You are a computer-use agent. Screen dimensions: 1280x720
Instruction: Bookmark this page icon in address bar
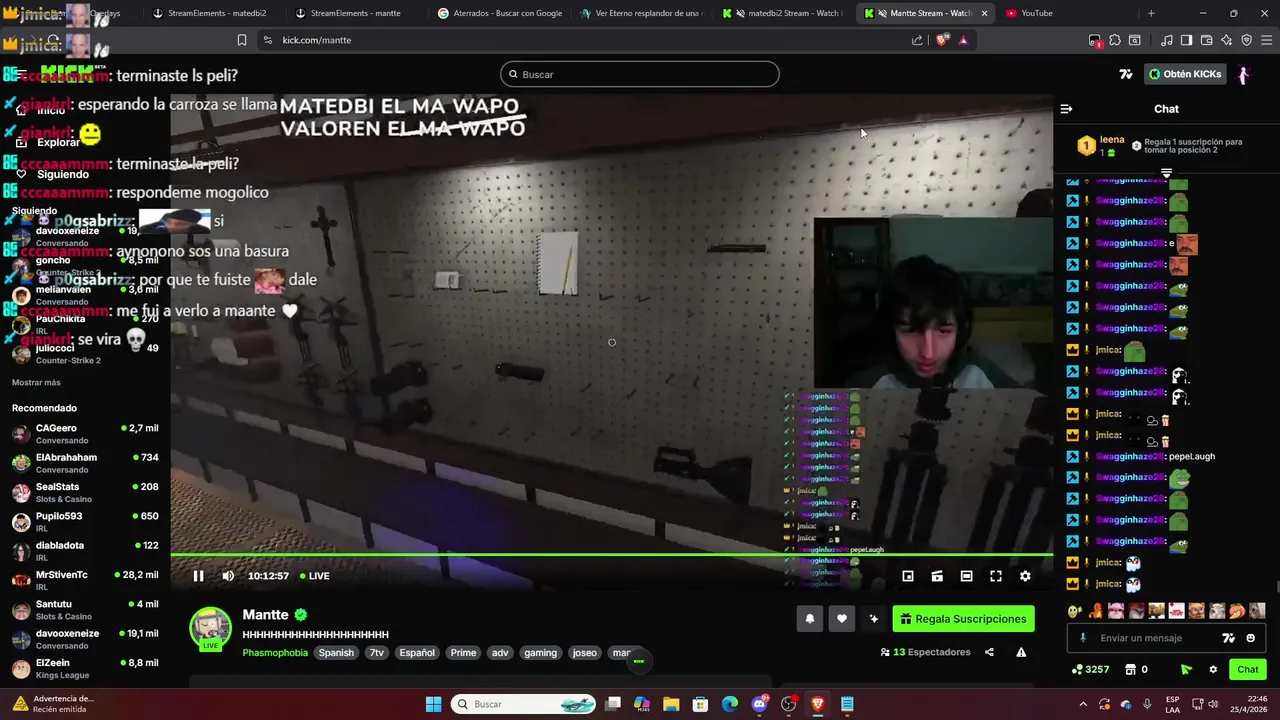241,40
